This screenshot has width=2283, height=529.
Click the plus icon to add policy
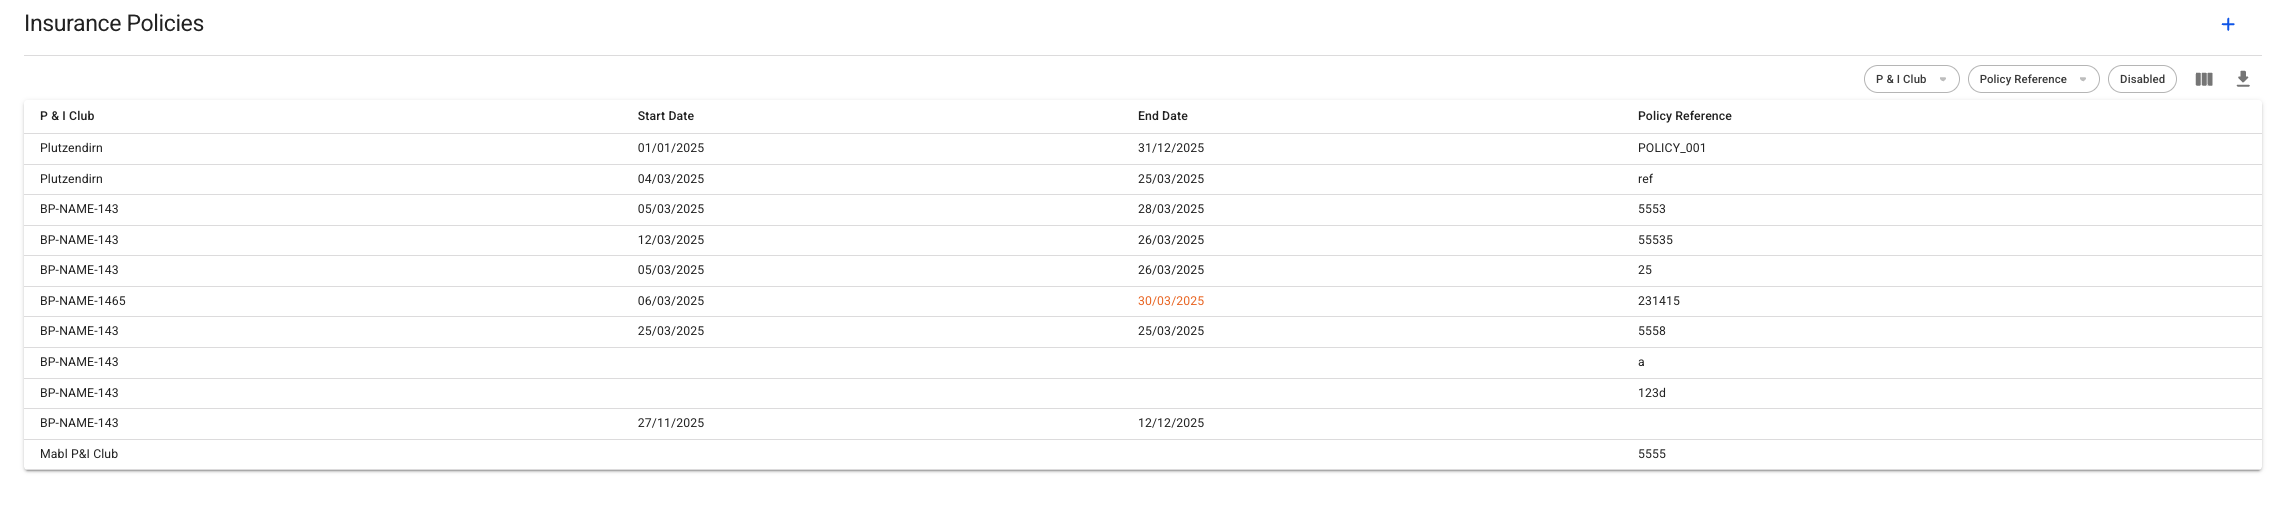2228,25
